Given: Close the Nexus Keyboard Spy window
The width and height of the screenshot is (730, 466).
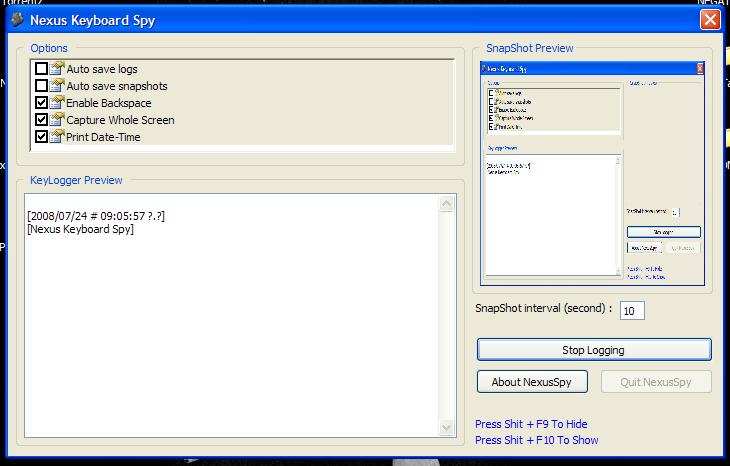Looking at the screenshot, I should tap(710, 20).
